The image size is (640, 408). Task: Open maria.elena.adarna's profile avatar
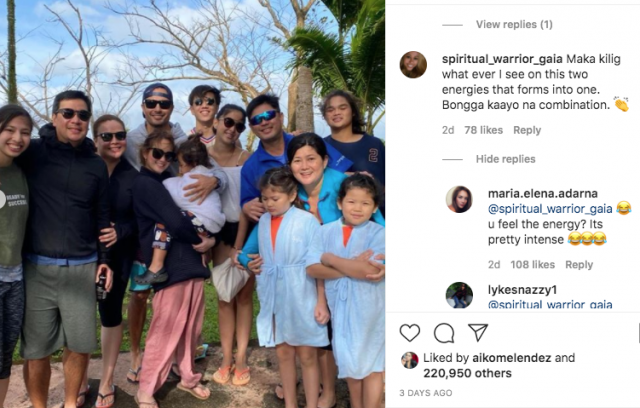pos(459,199)
